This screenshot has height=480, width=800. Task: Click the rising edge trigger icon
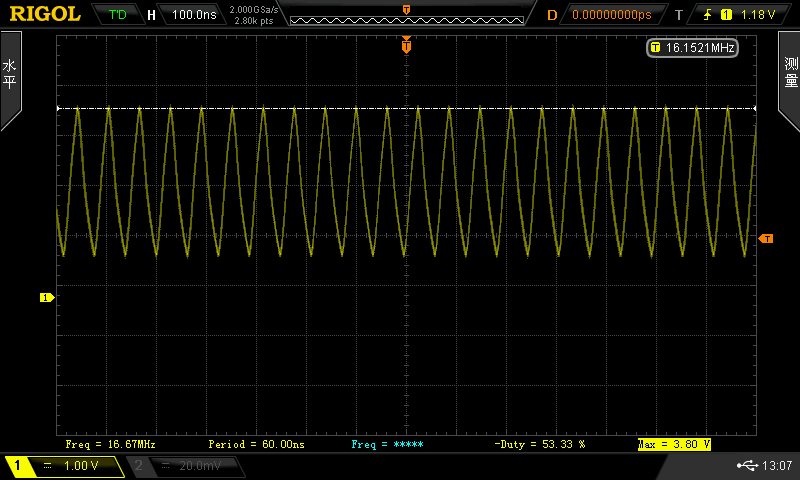point(708,14)
